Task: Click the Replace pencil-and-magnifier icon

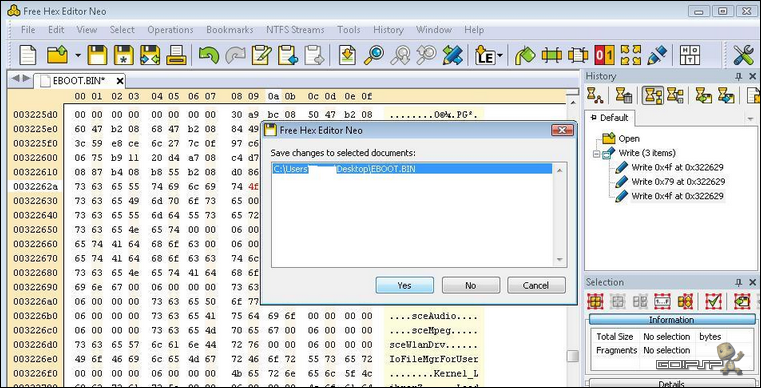Action: [x=452, y=55]
